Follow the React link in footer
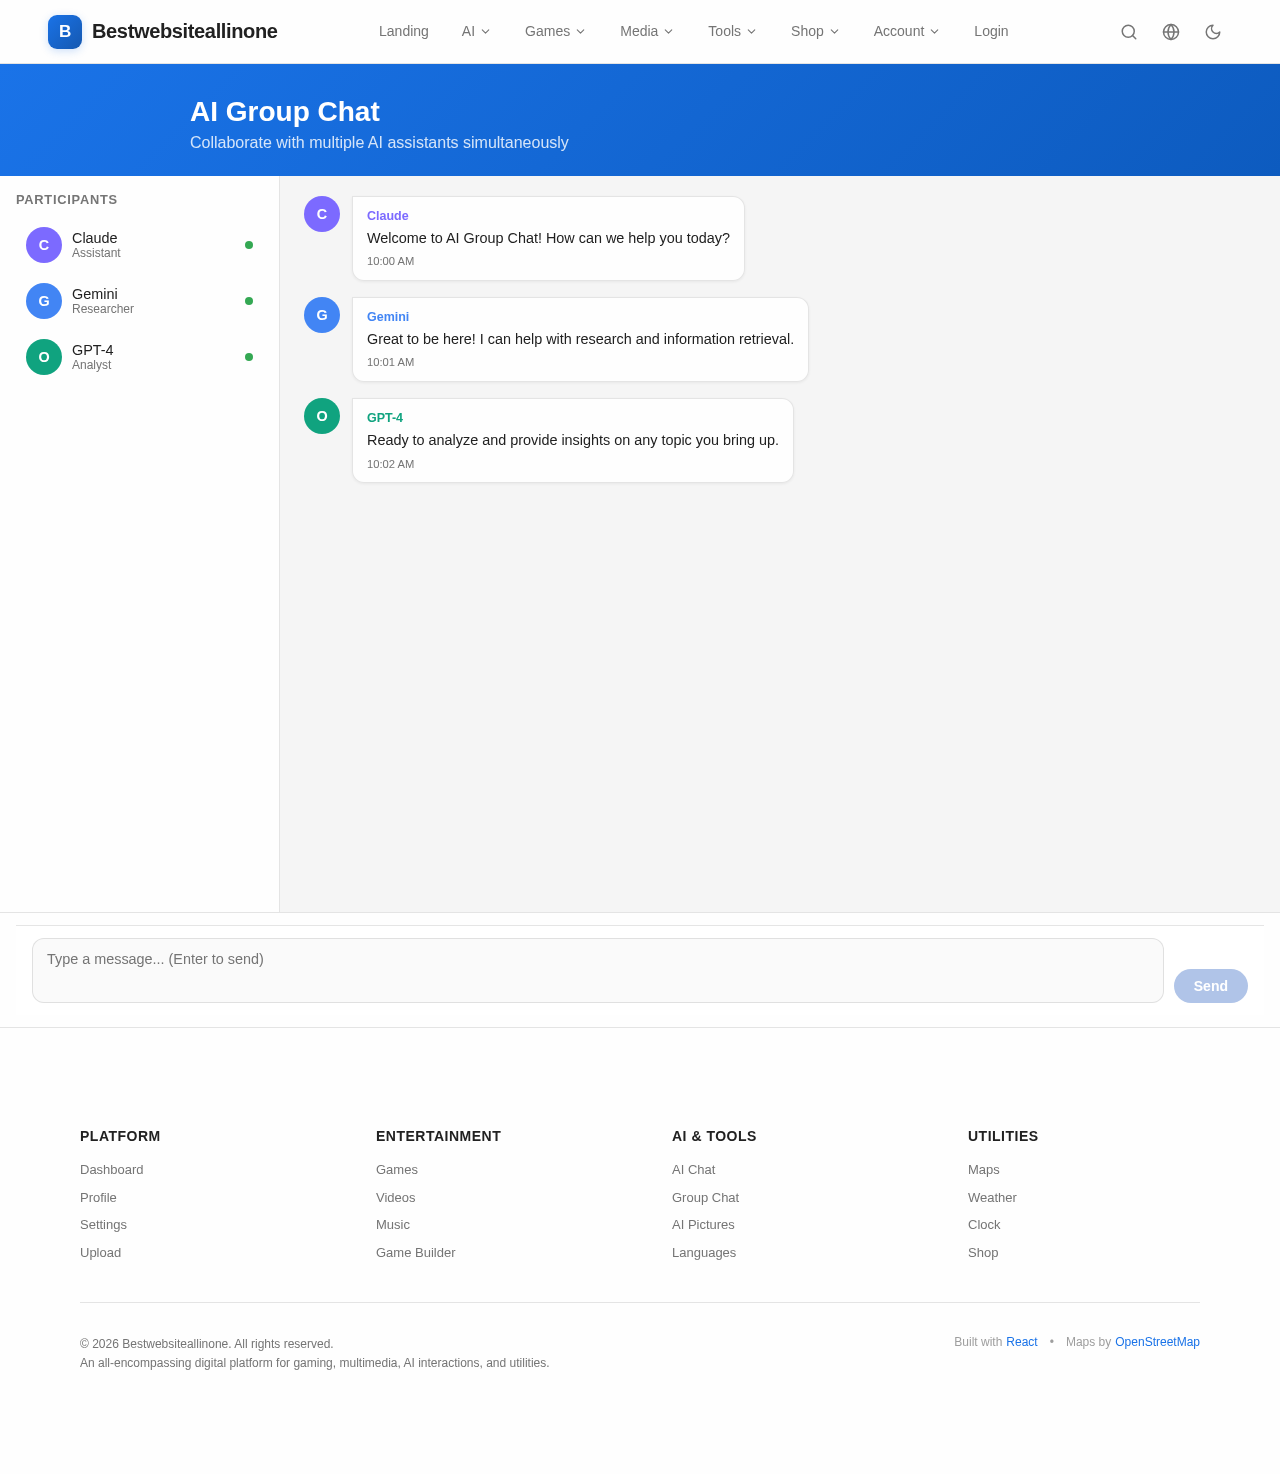1280x1474 pixels. [1022, 1342]
